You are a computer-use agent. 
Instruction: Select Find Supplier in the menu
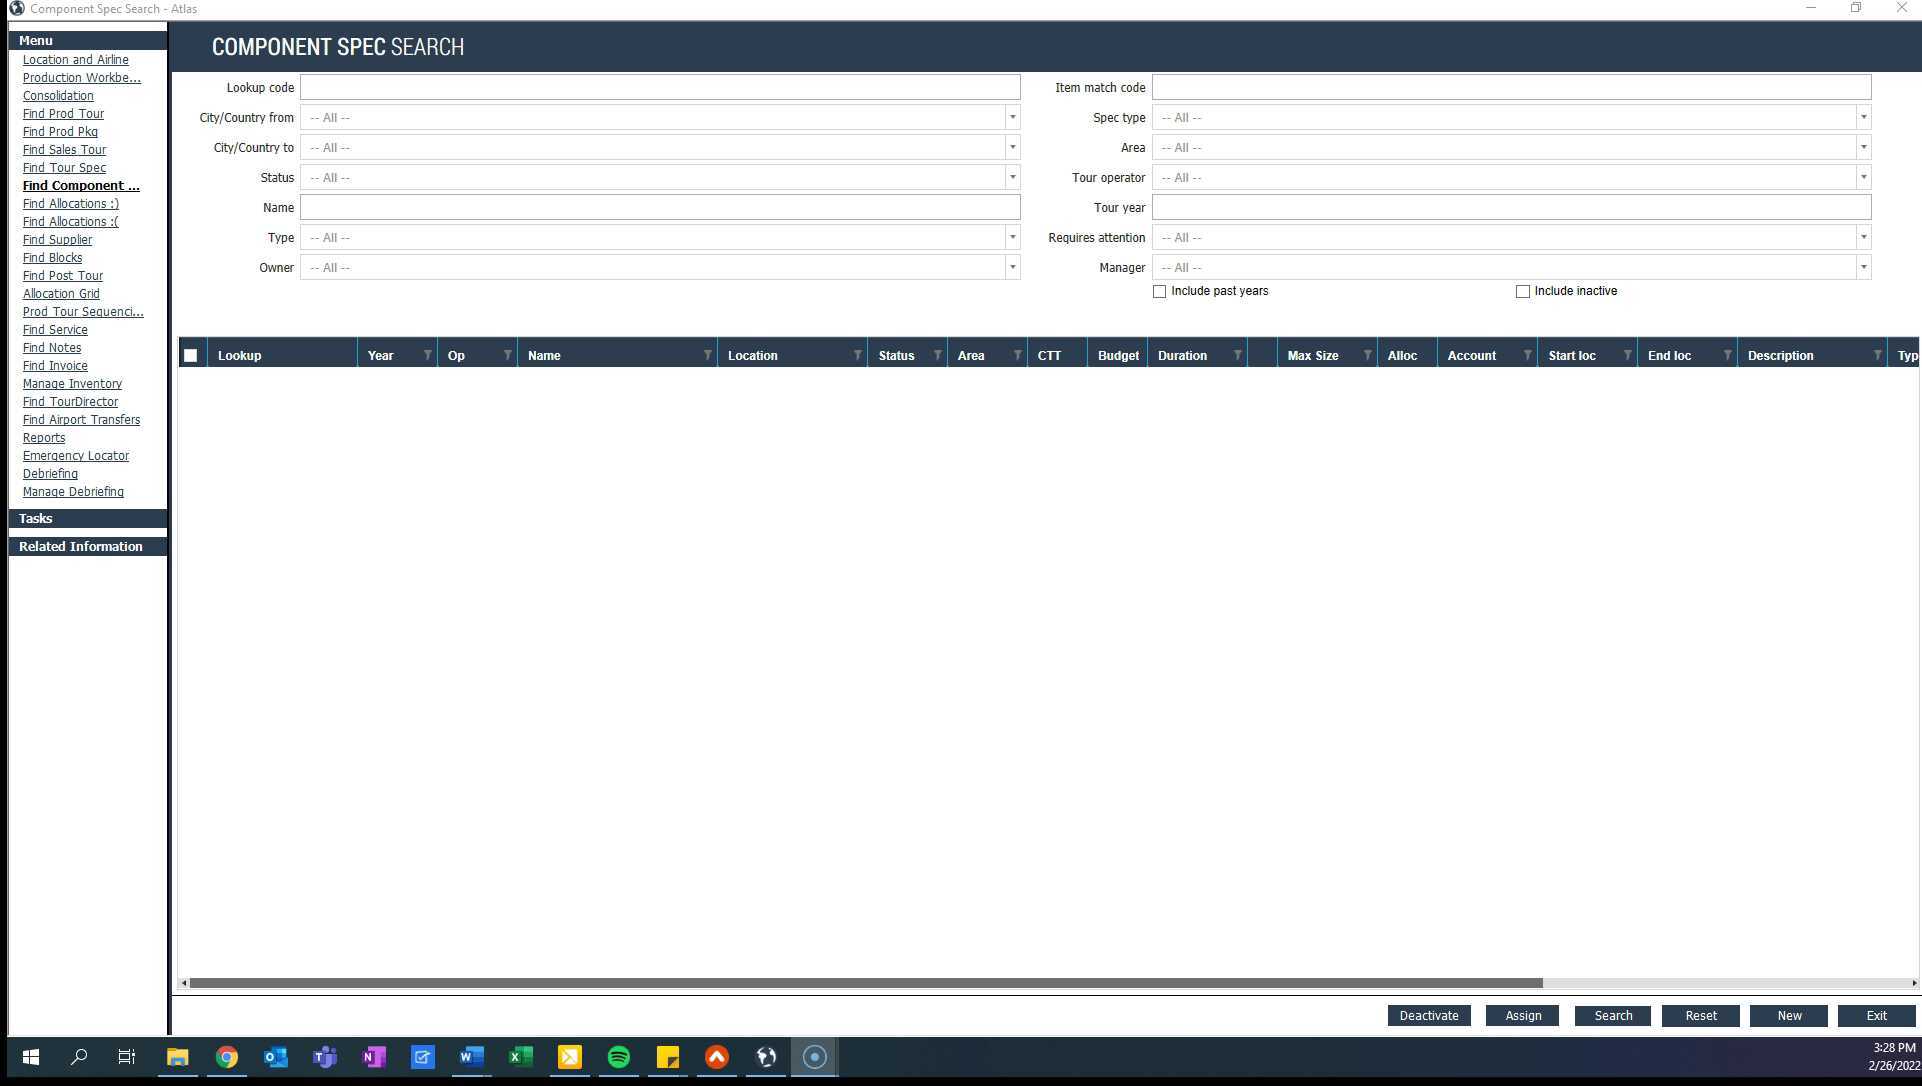[57, 239]
